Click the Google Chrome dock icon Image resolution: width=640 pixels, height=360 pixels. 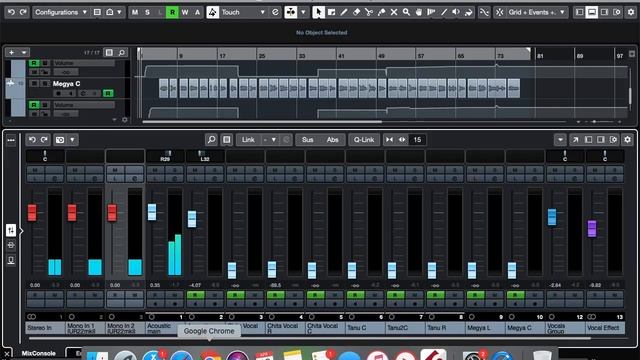(211, 355)
